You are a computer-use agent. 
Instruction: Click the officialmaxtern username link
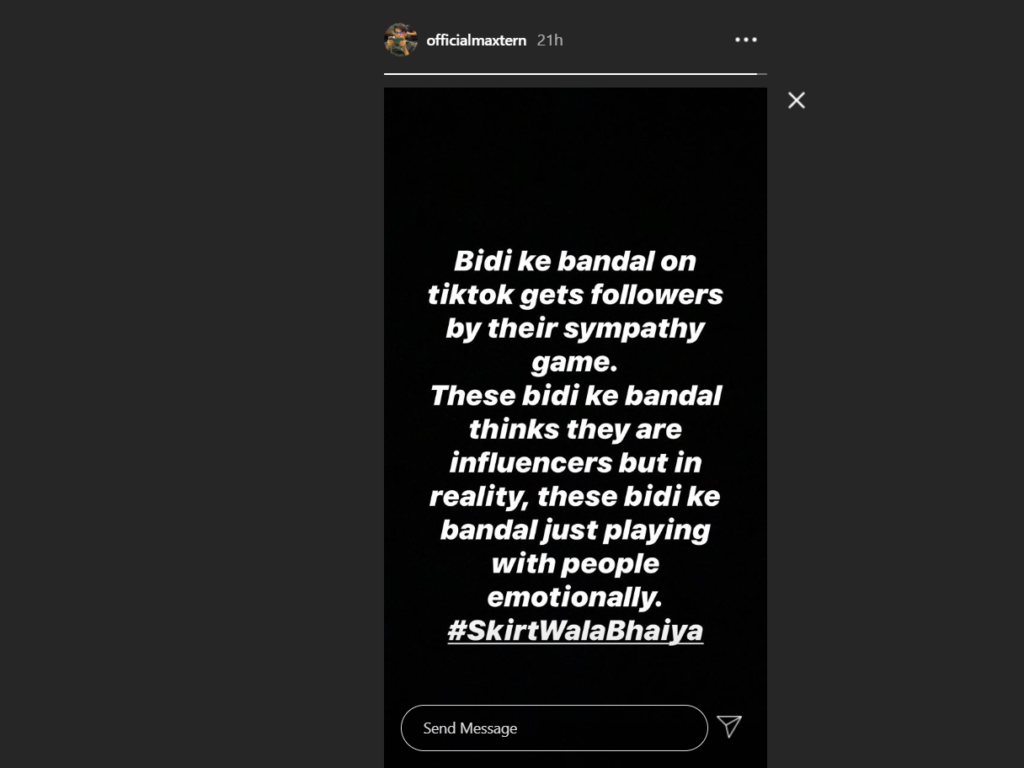(x=476, y=40)
